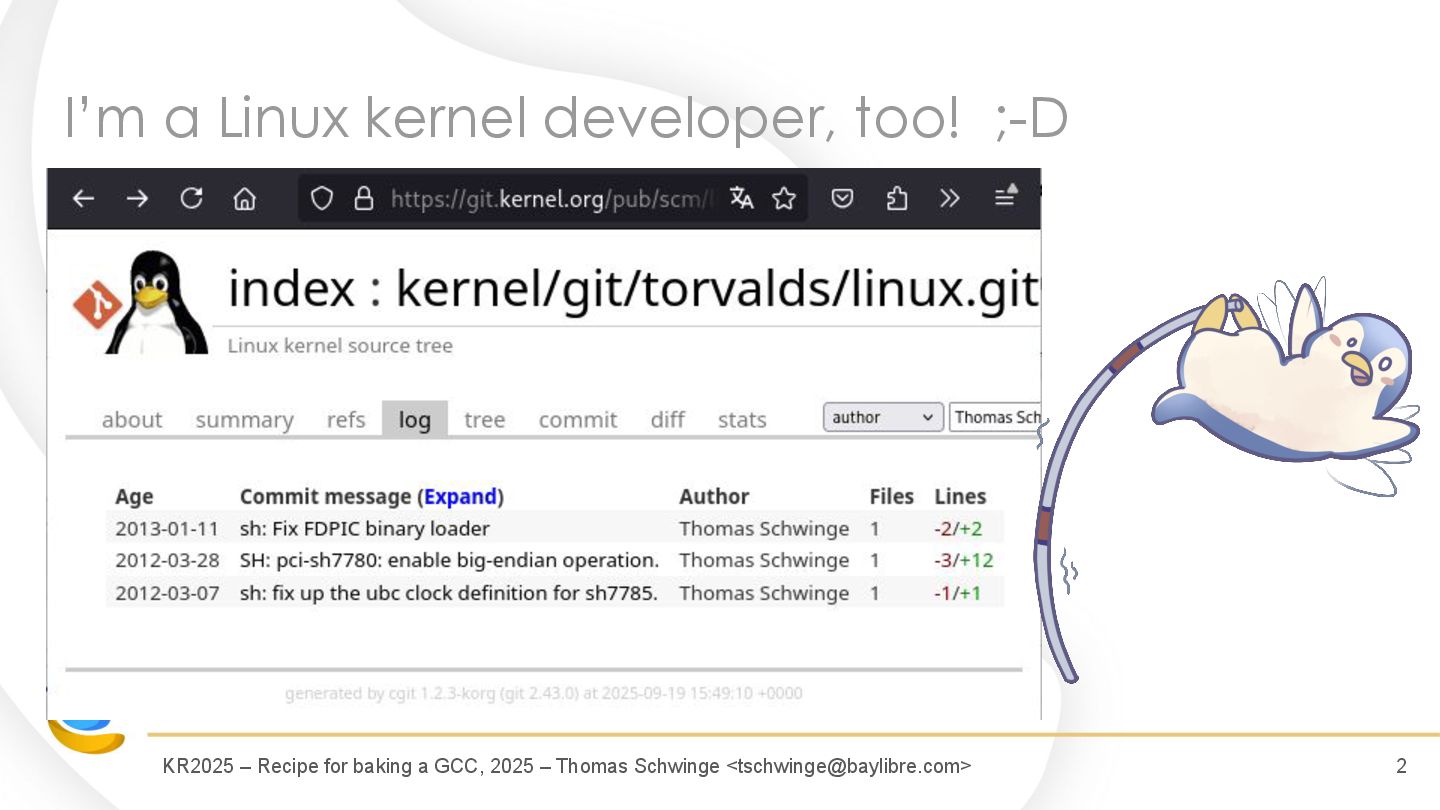This screenshot has height=810, width=1440.
Task: Click date 2013-01-11
Action: pyautogui.click(x=167, y=528)
